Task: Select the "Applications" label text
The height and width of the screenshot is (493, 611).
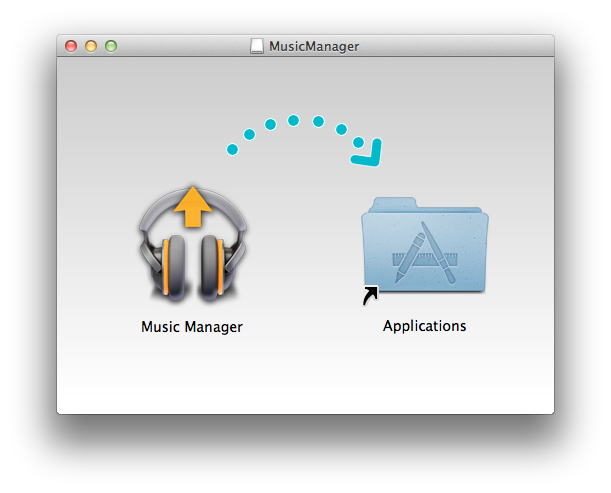Action: [424, 326]
